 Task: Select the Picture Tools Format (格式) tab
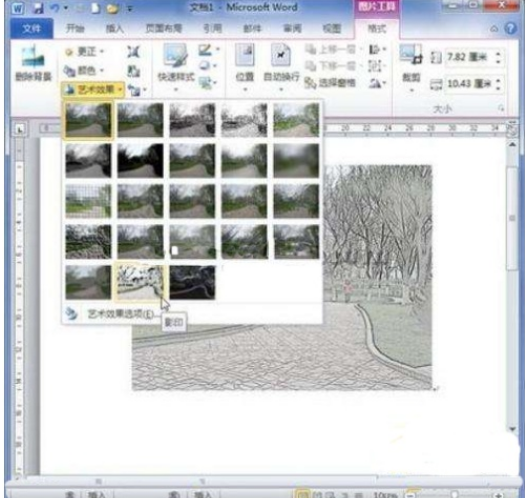tap(377, 29)
